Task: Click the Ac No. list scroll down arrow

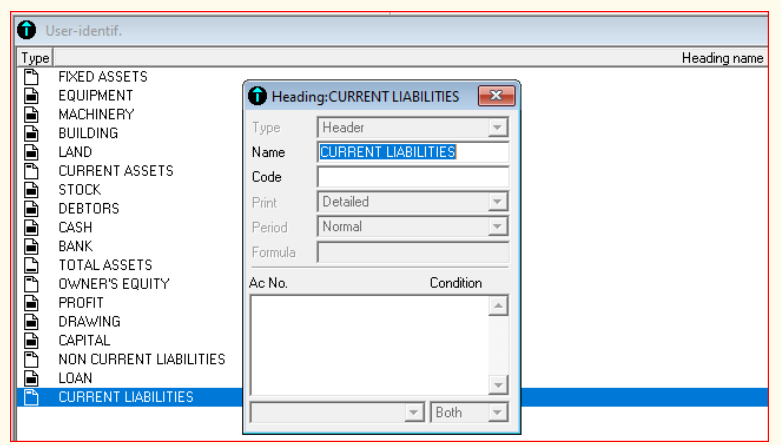Action: [x=498, y=385]
